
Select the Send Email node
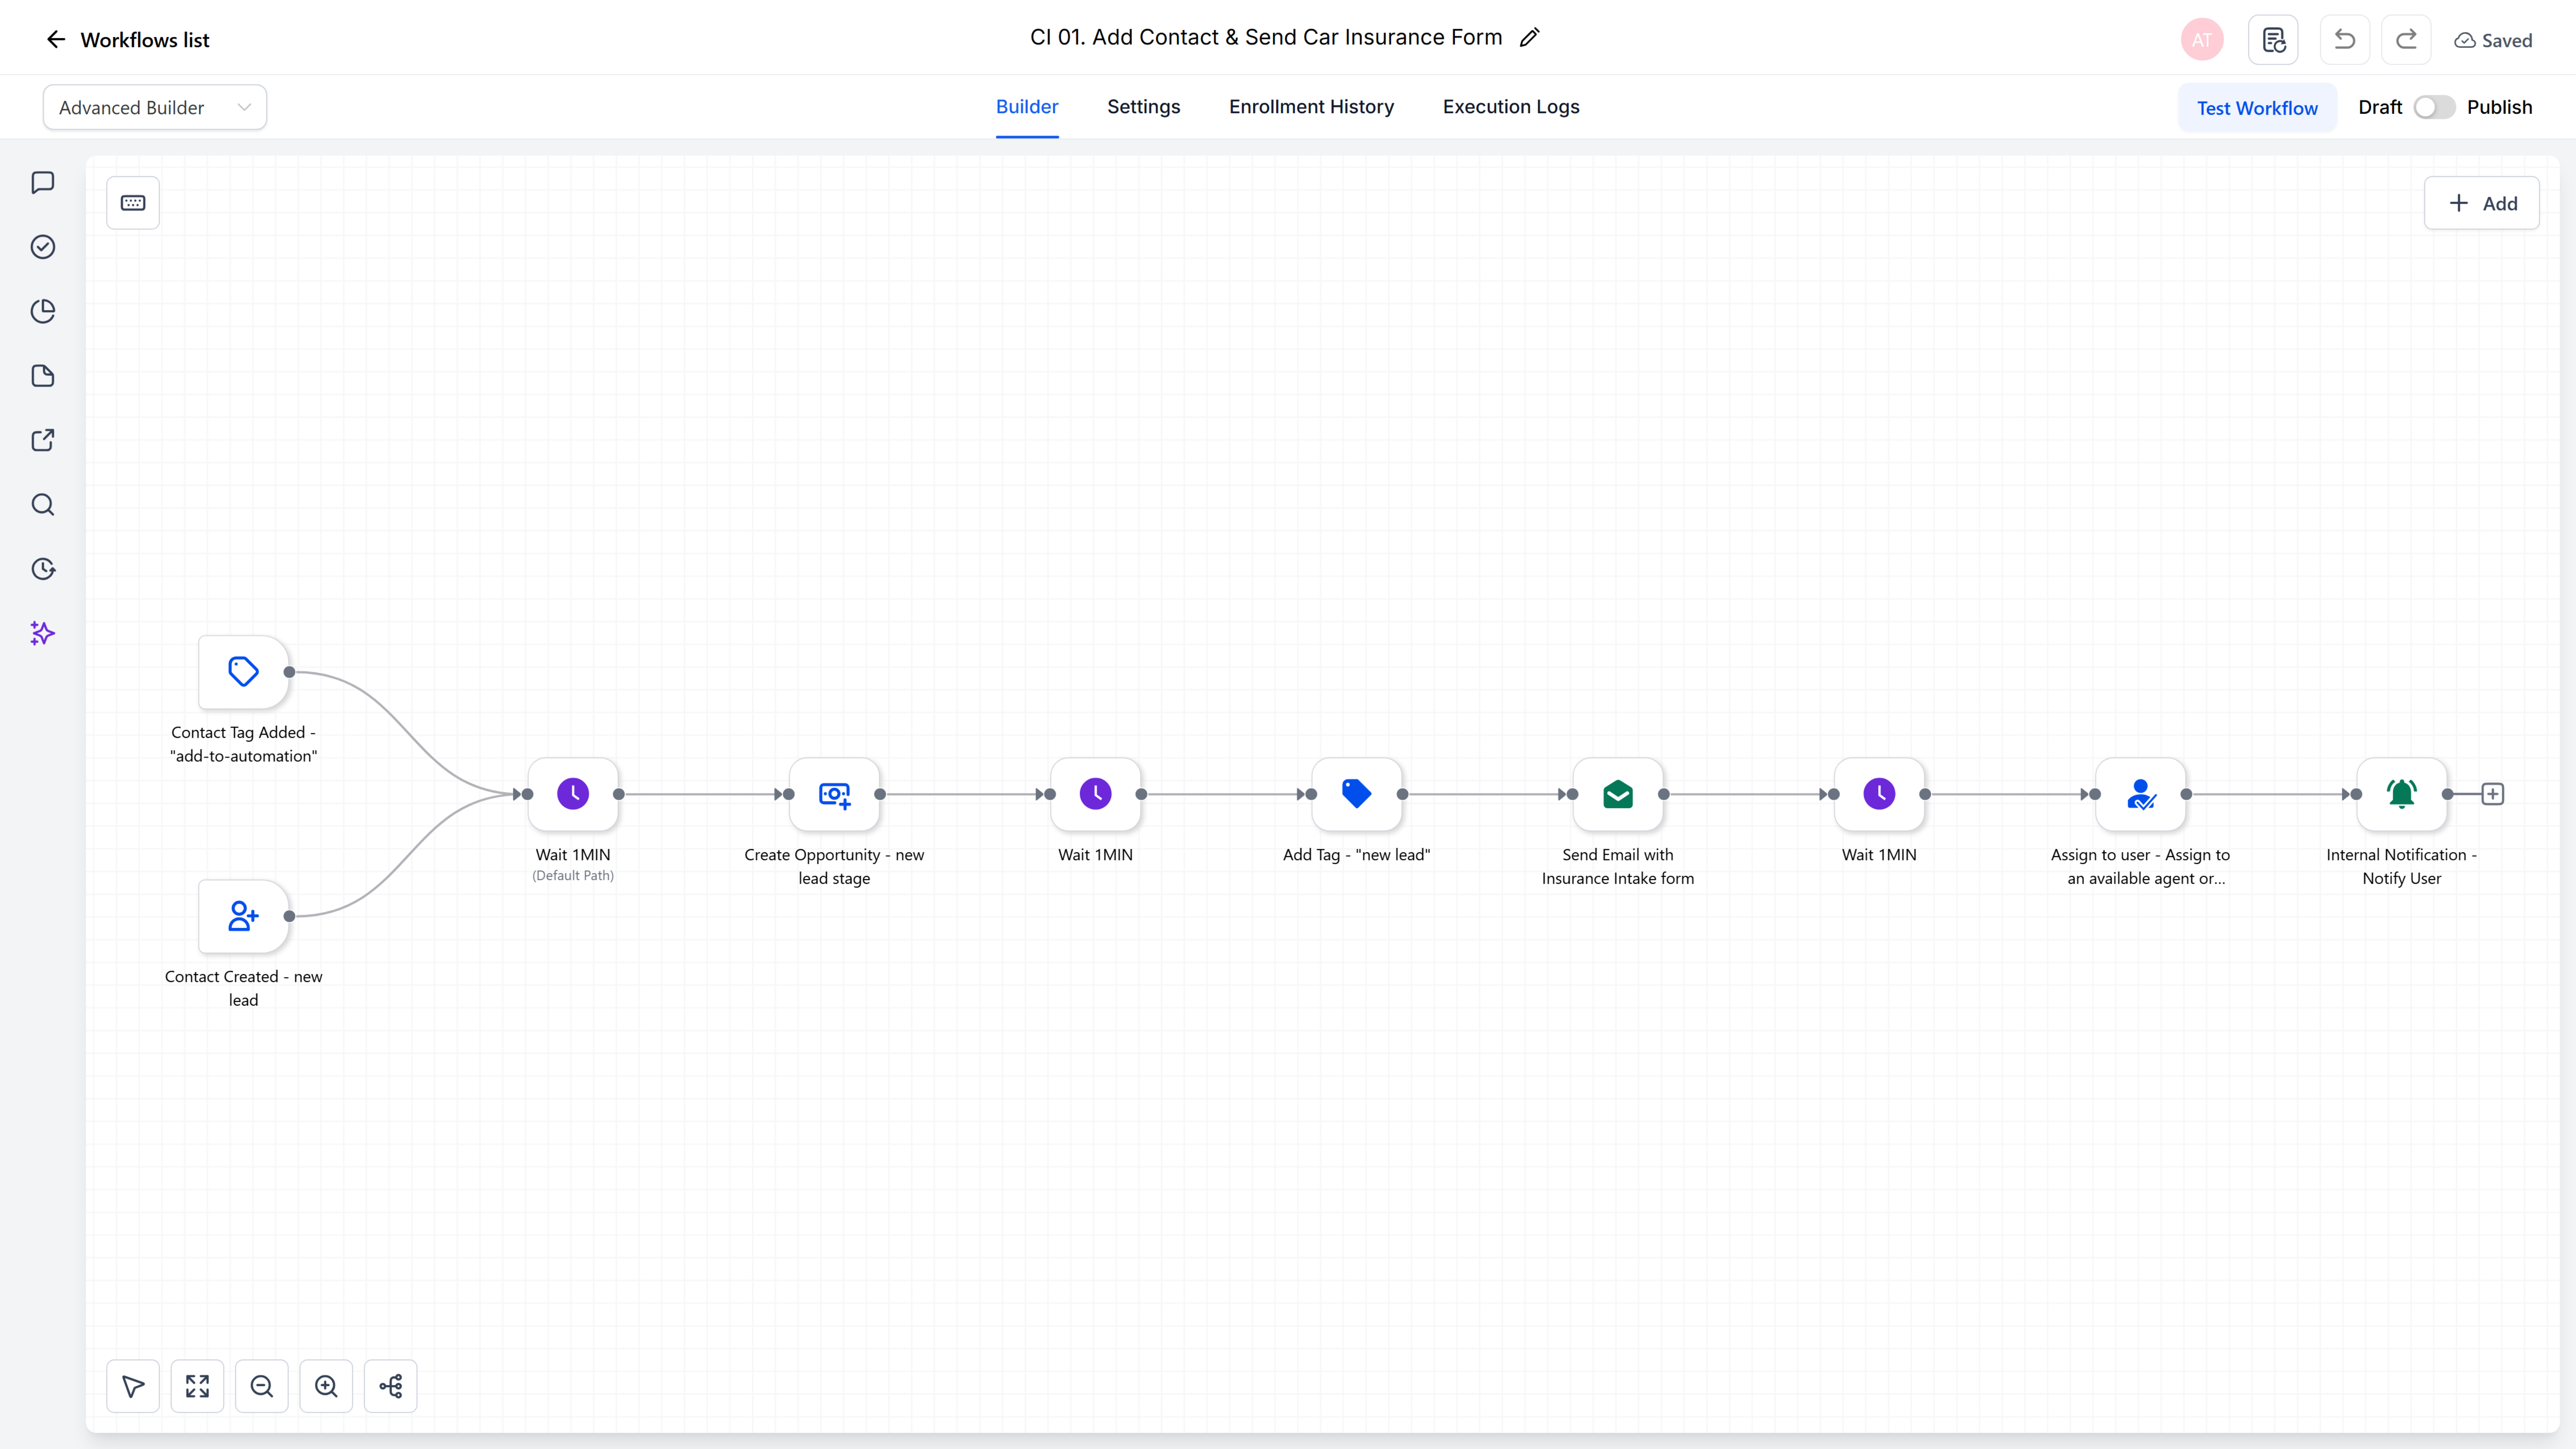(x=1618, y=794)
